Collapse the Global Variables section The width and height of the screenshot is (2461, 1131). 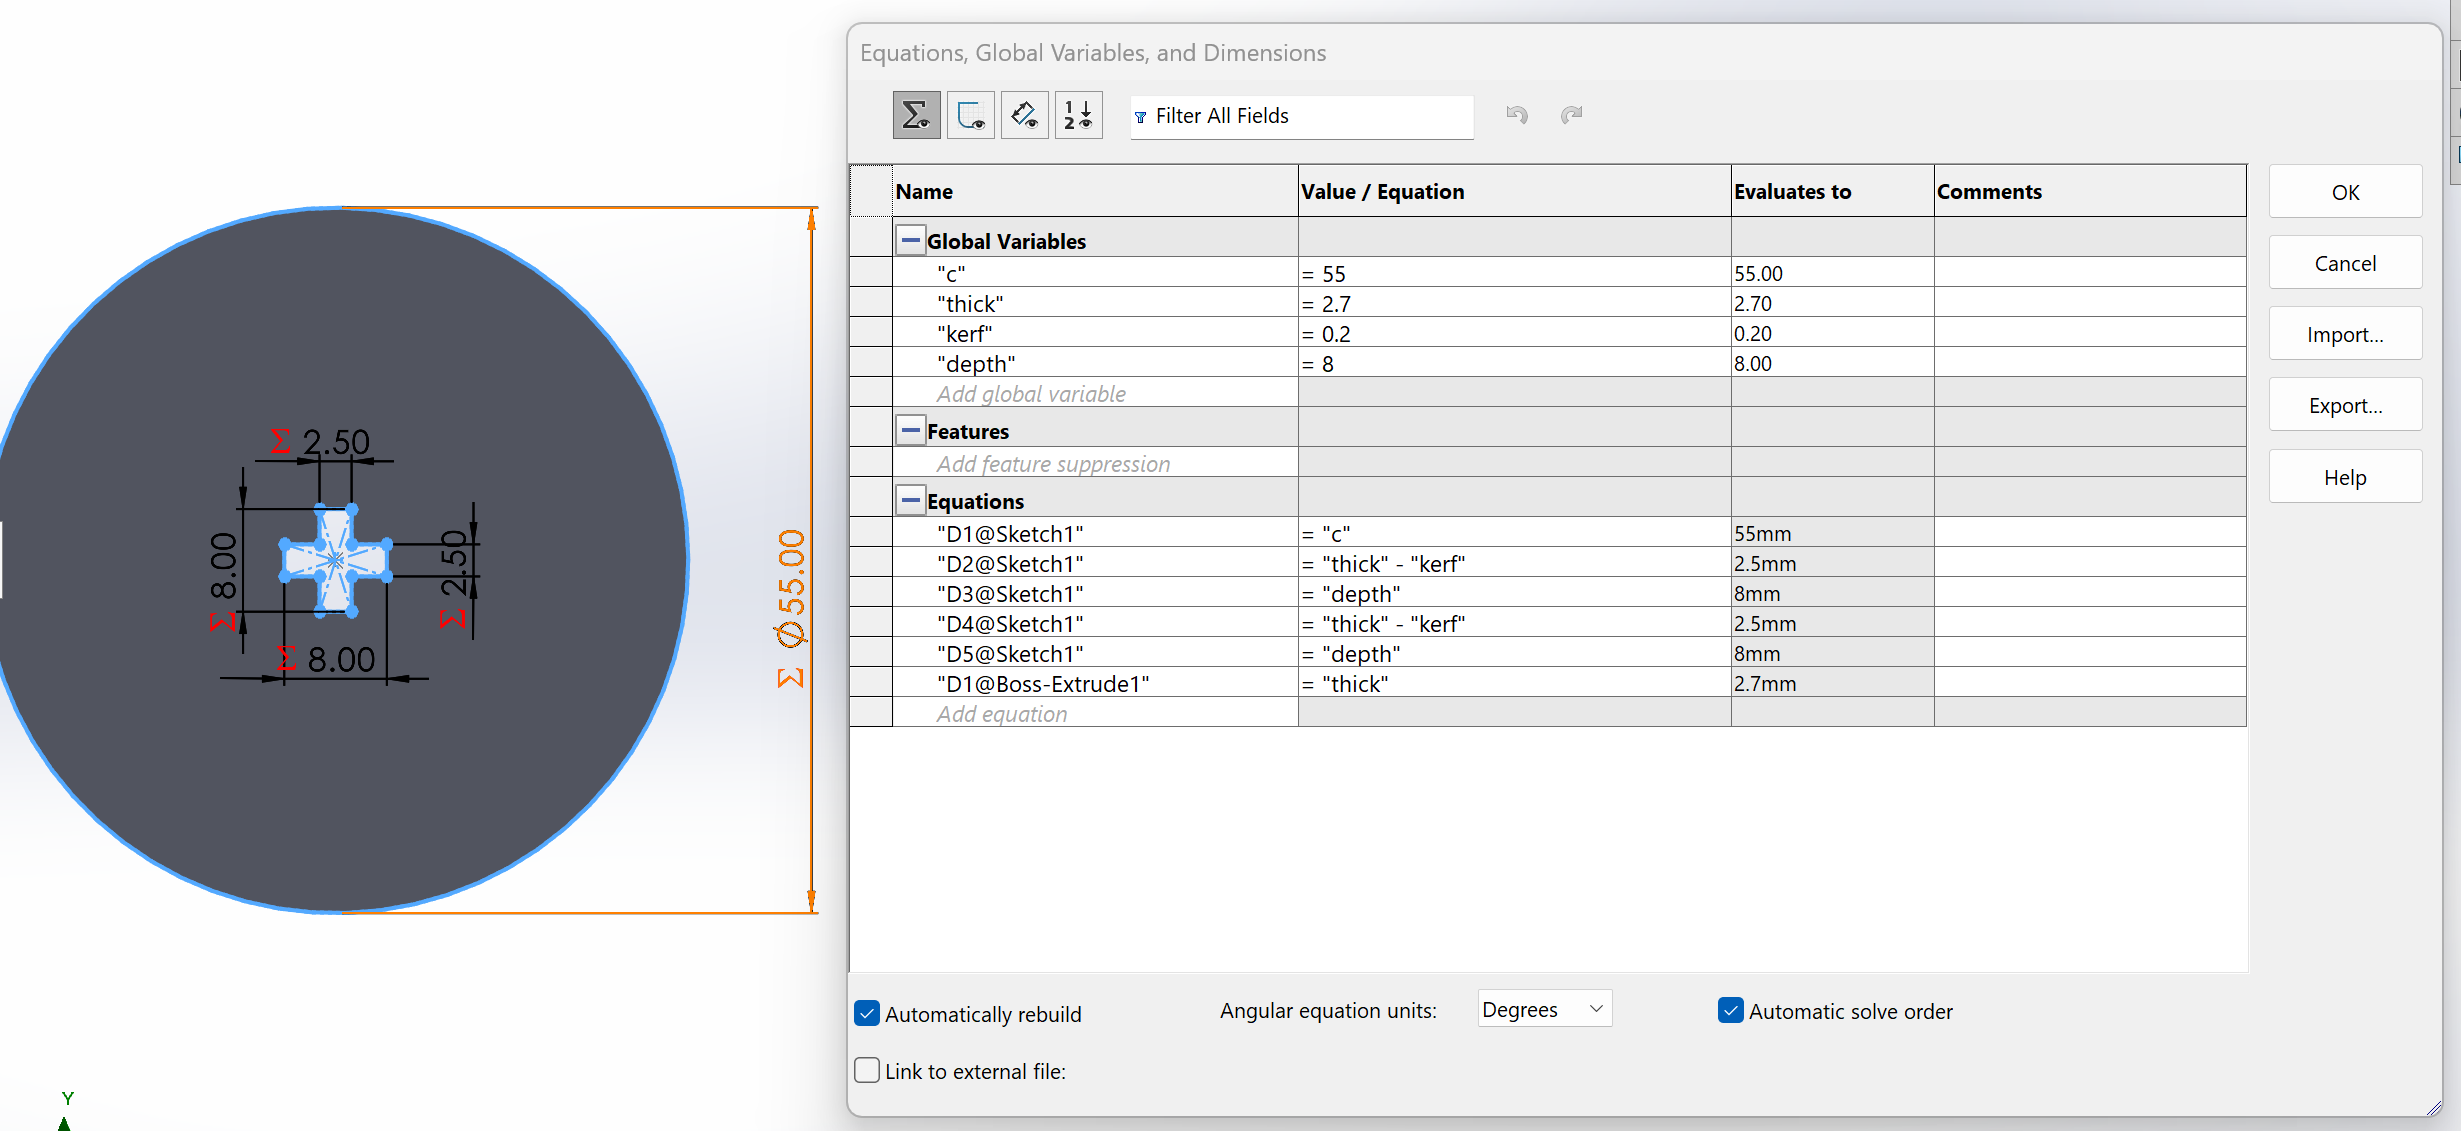coord(910,240)
